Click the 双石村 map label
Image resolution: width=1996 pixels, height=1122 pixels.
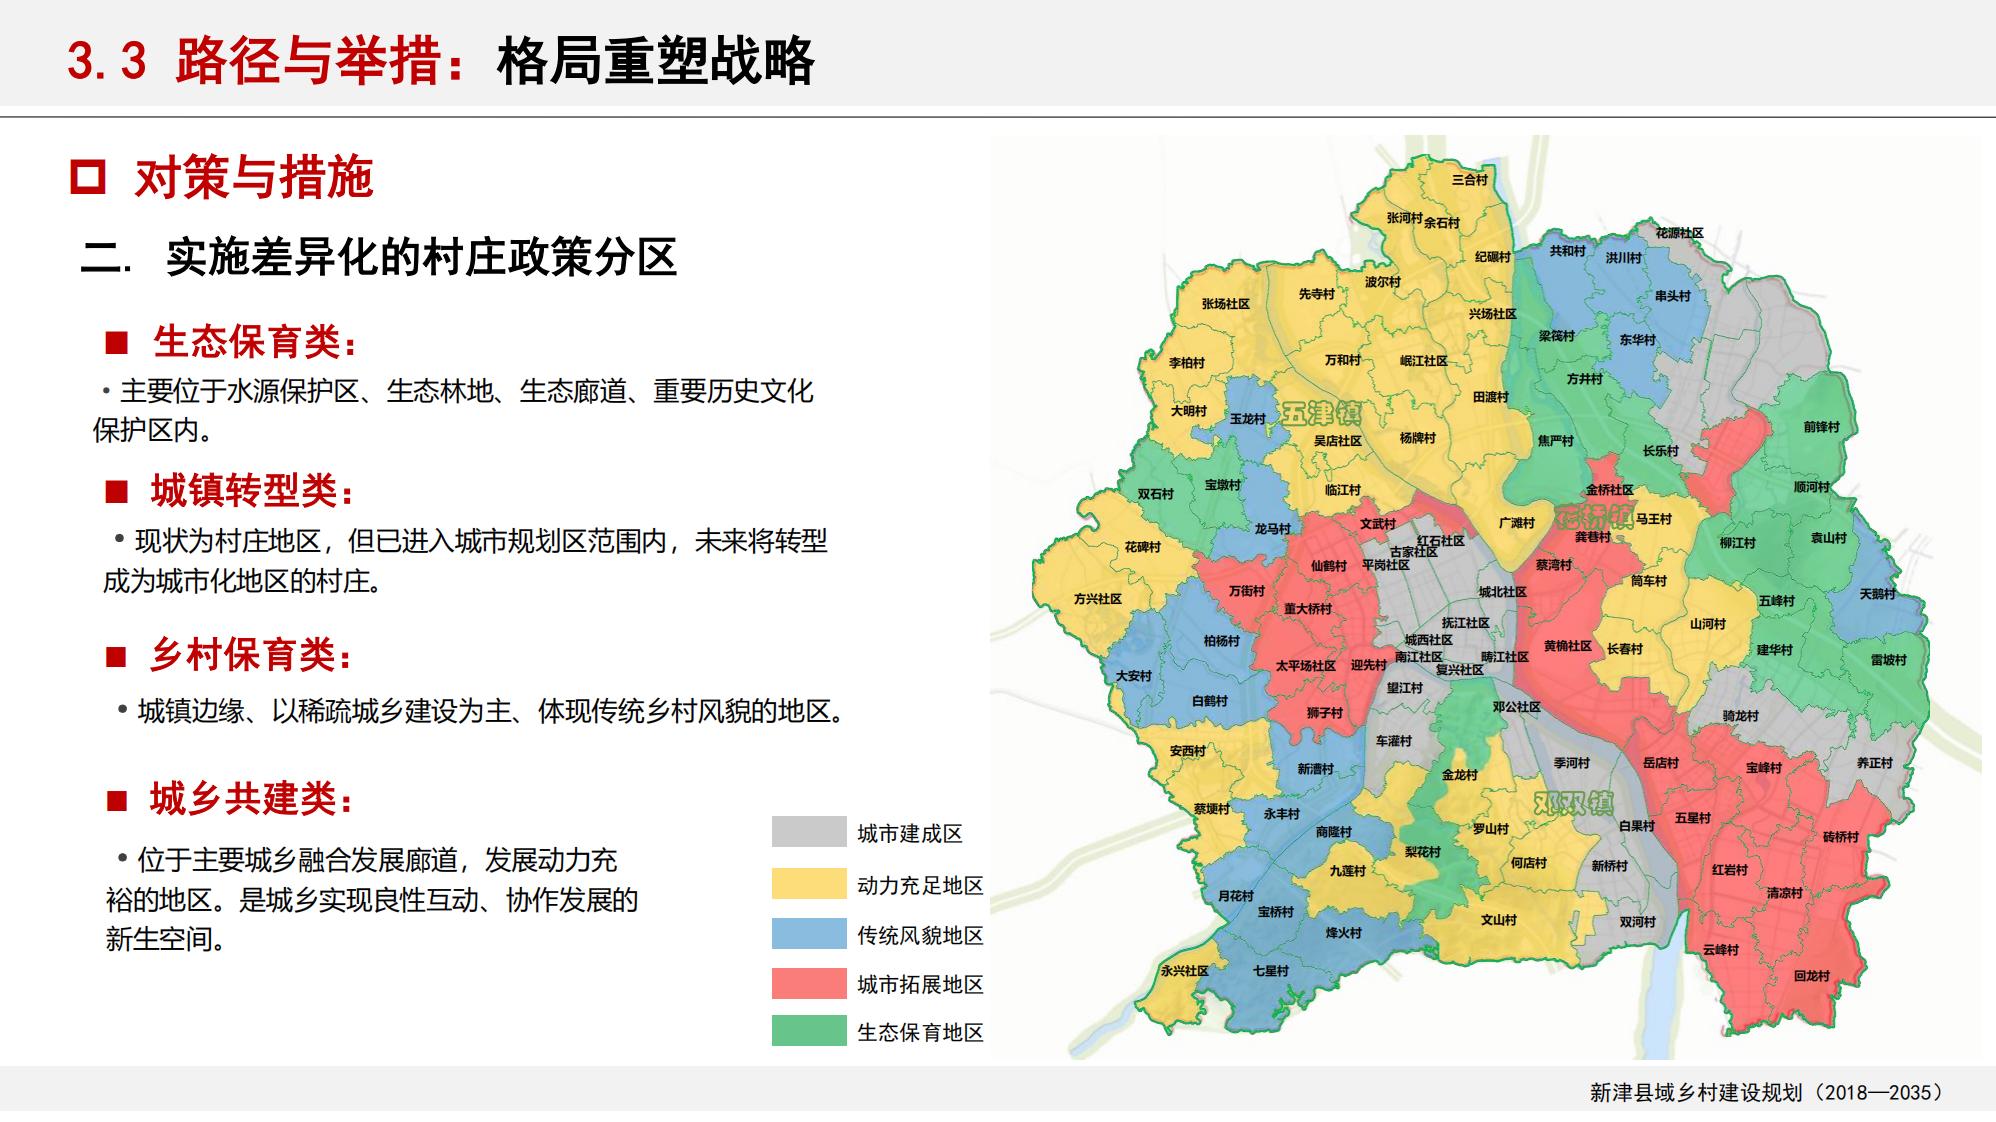(1156, 494)
